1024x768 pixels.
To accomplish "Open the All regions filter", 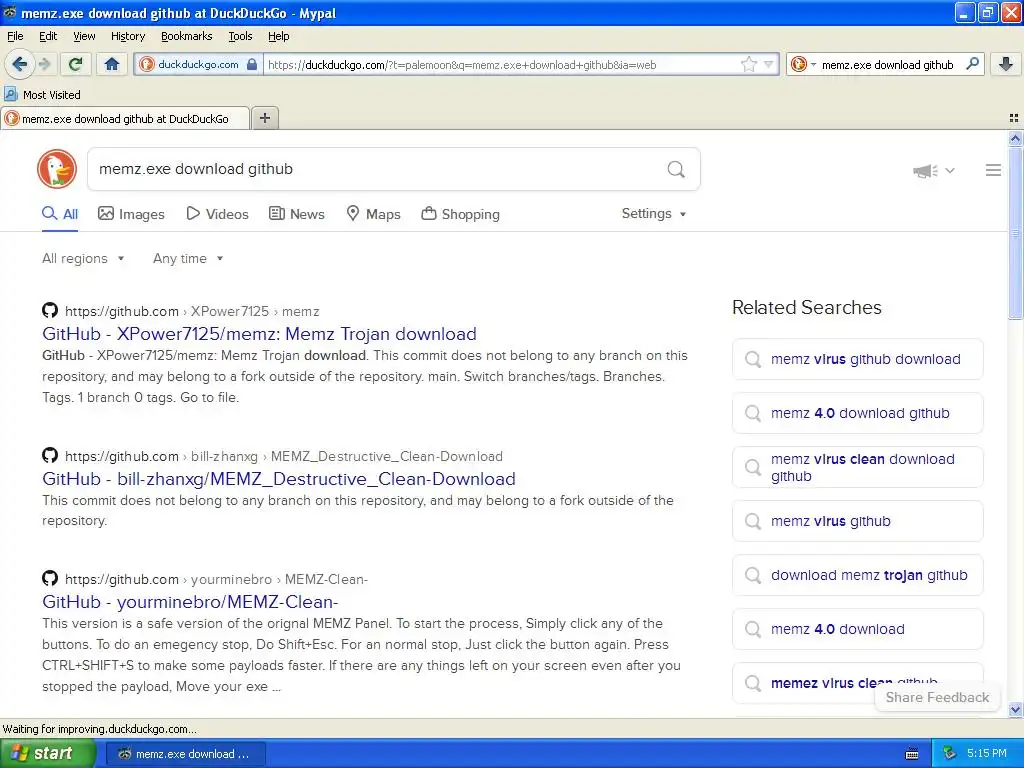I will 83,259.
